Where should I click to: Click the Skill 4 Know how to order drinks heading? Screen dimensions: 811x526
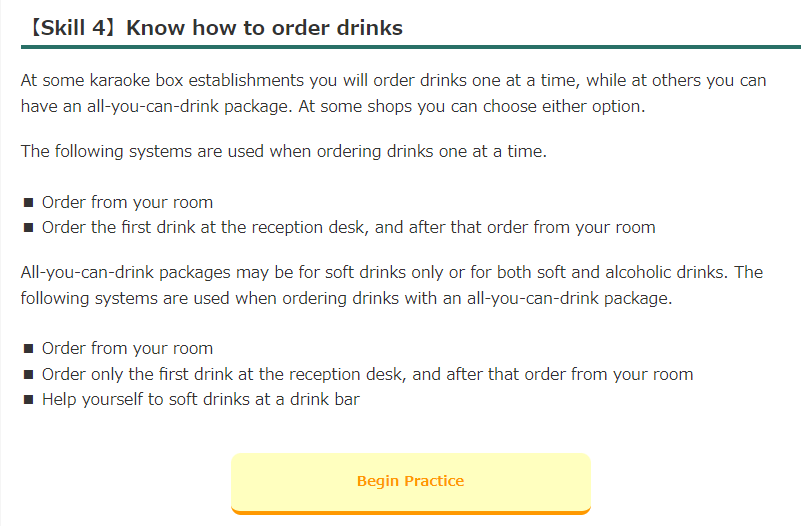click(x=213, y=27)
